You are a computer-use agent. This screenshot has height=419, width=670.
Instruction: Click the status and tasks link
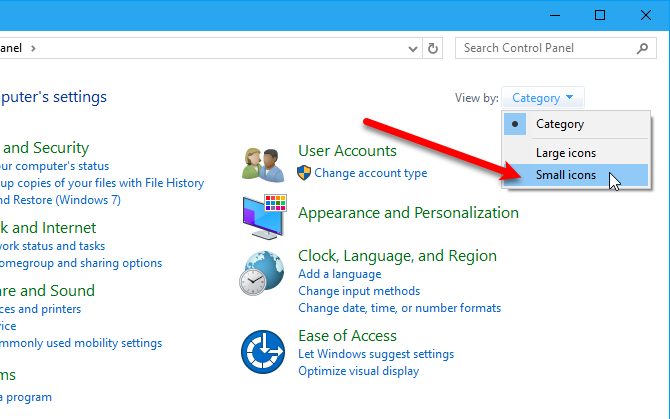tap(52, 246)
